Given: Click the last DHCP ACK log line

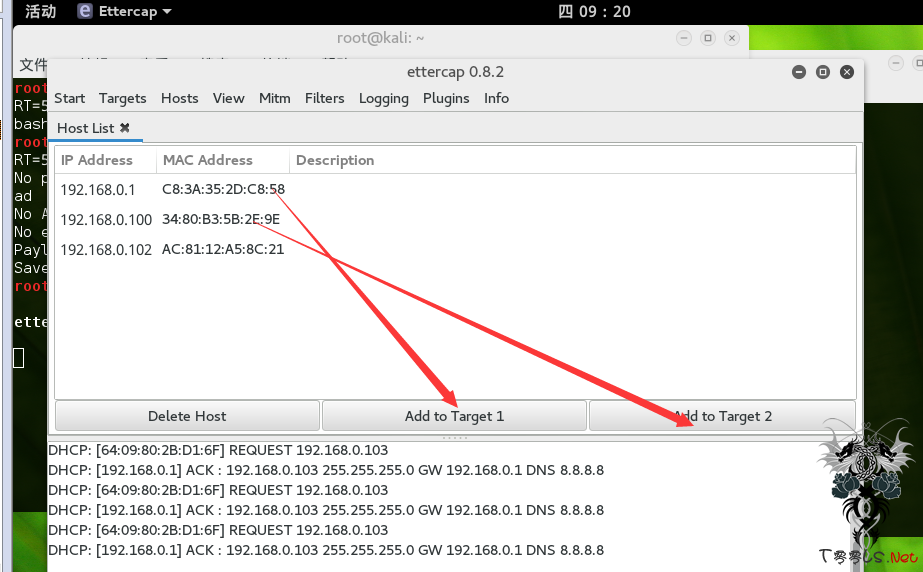Looking at the screenshot, I should pos(326,550).
